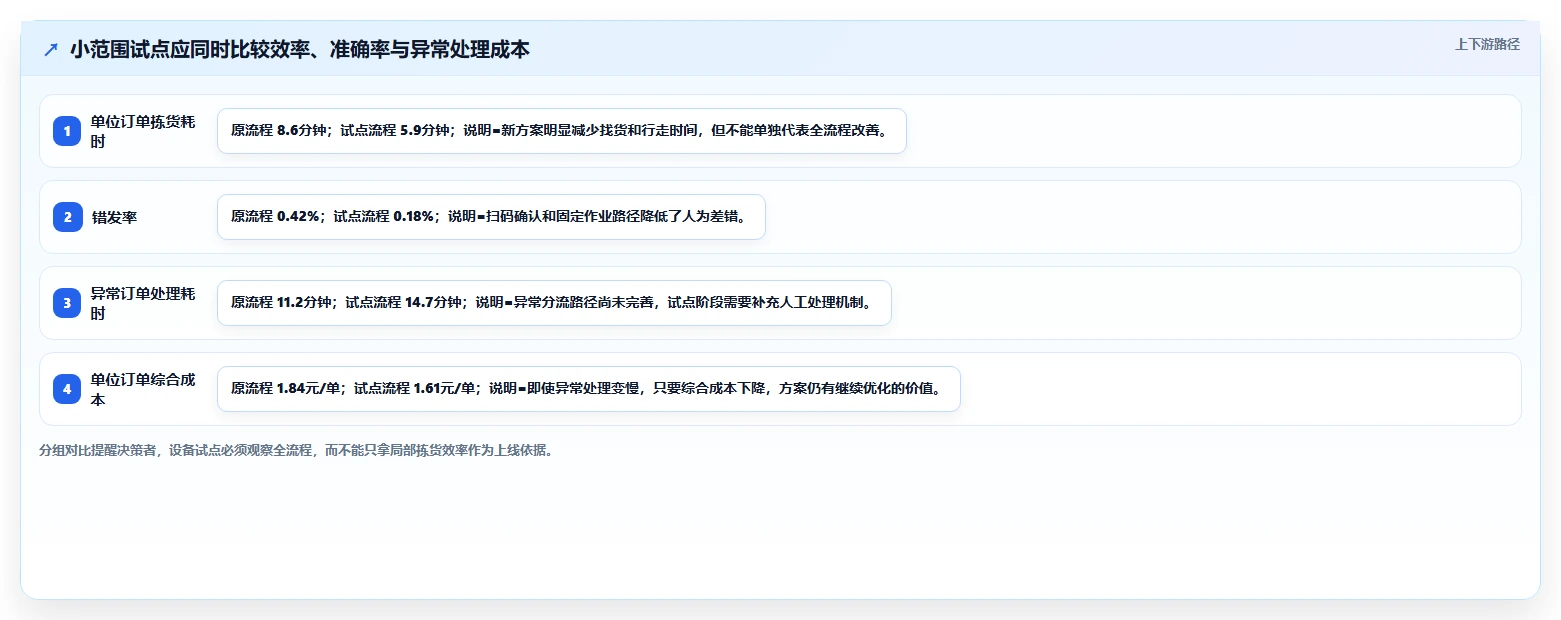Select the number 4 step badge

pos(67,389)
